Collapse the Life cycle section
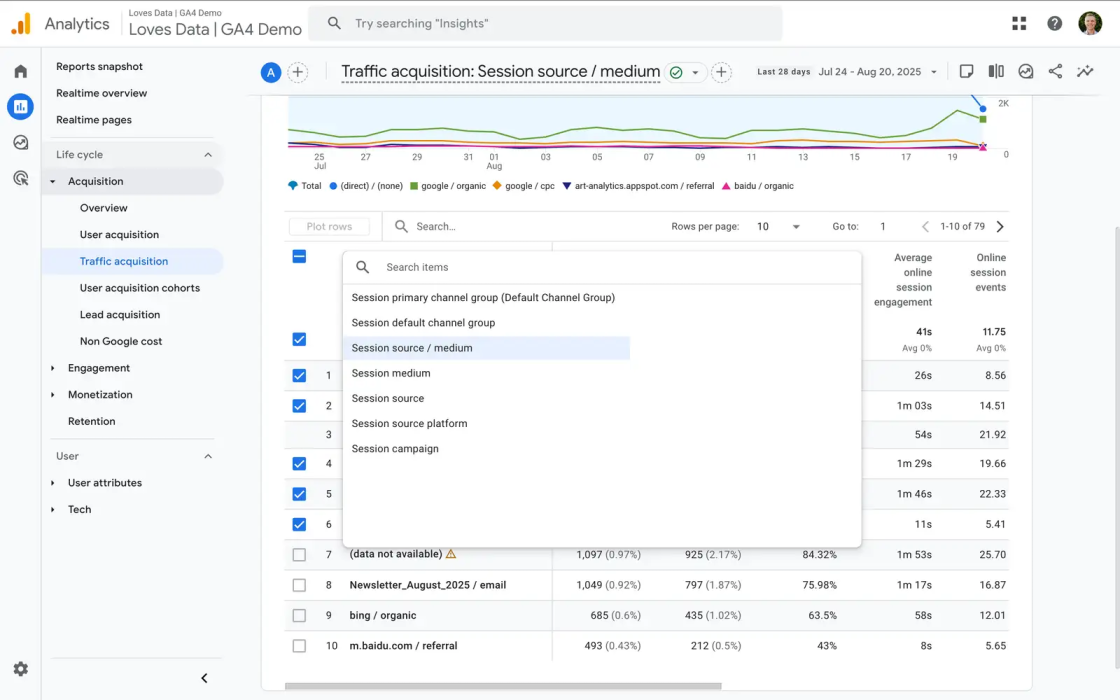 (x=207, y=155)
